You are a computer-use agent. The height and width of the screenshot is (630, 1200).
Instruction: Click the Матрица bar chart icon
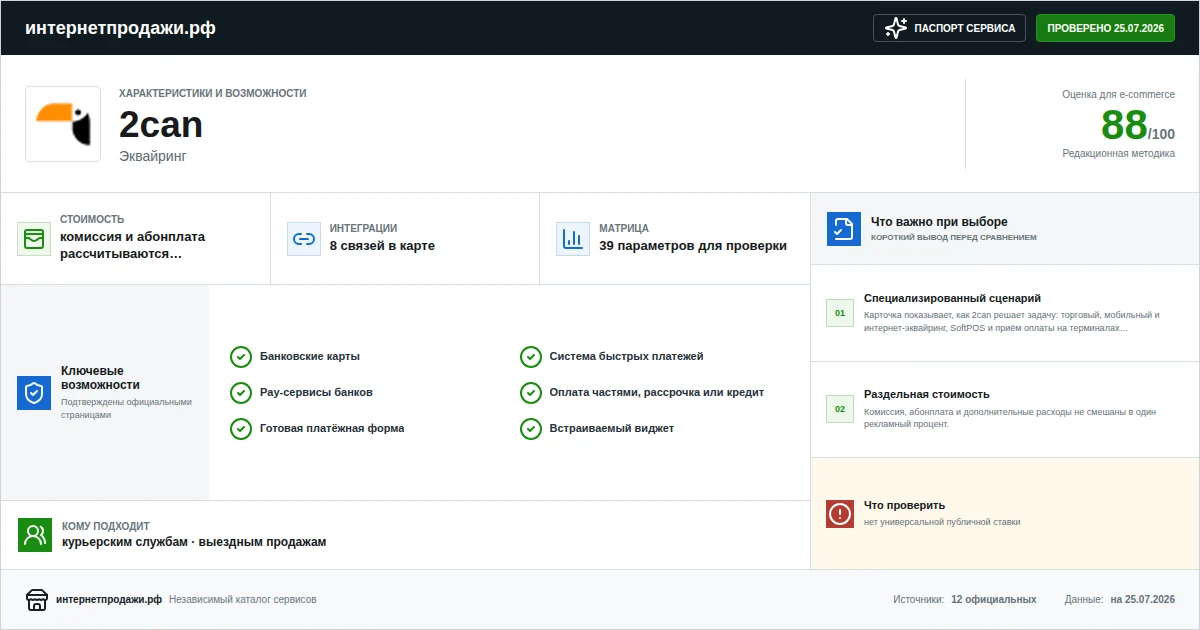(x=573, y=239)
